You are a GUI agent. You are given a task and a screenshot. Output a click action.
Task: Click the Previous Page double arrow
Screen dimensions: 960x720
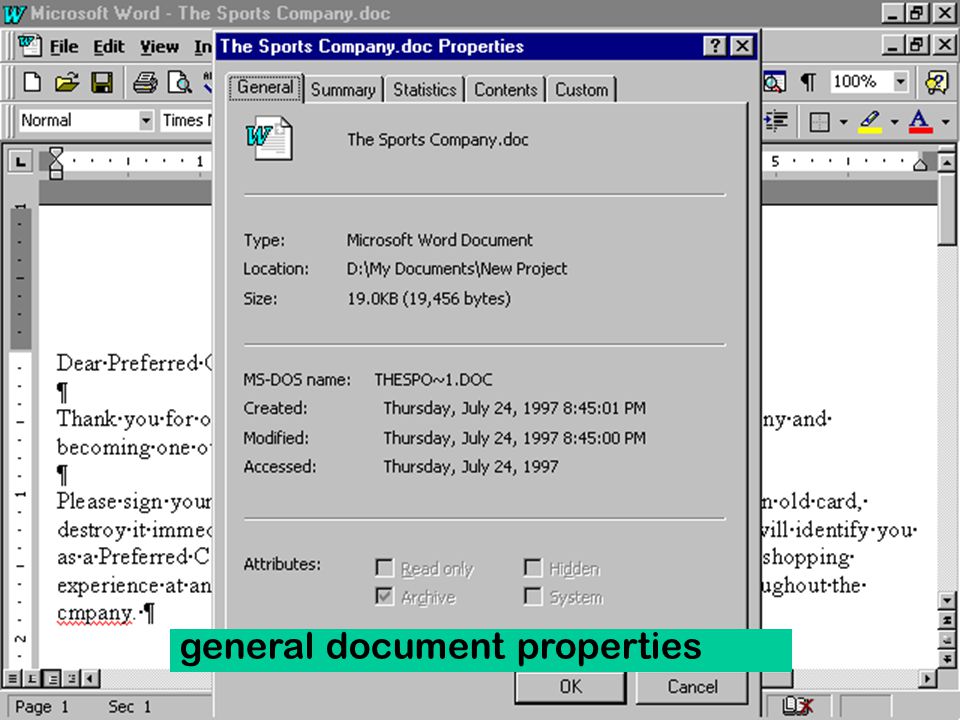click(x=947, y=620)
